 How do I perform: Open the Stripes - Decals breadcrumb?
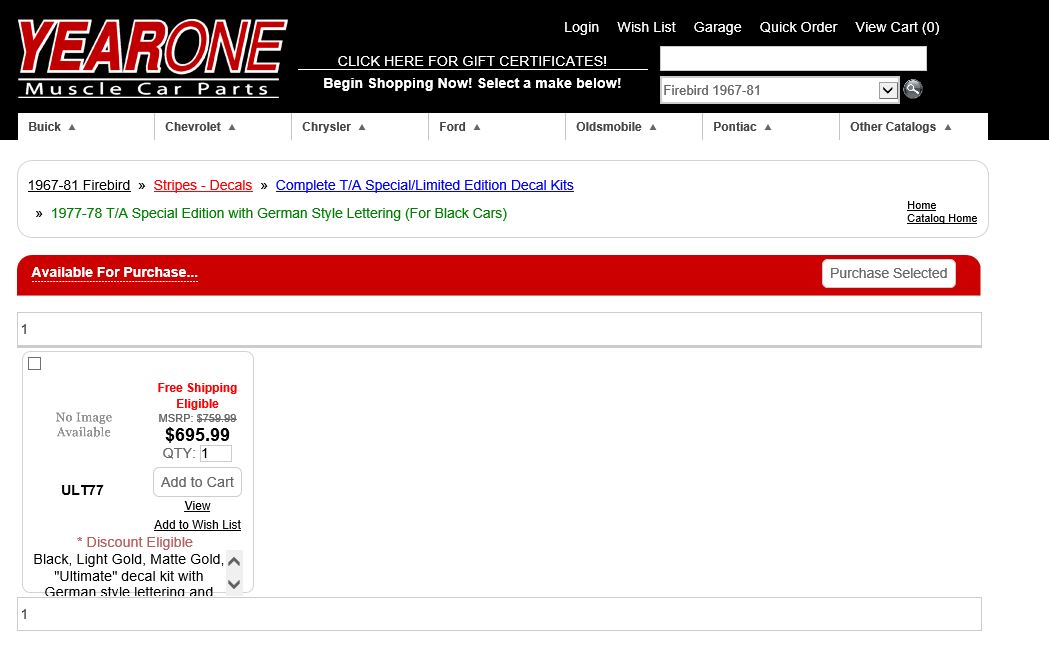coord(203,185)
